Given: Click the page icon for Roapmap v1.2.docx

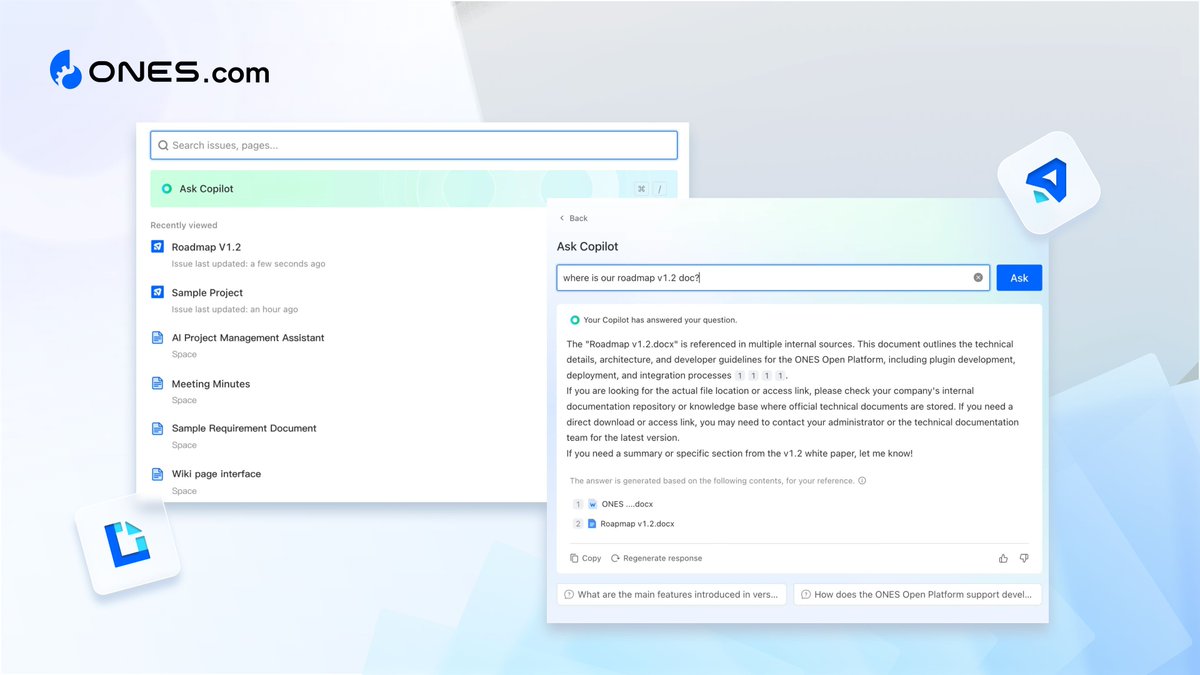Looking at the screenshot, I should 592,524.
